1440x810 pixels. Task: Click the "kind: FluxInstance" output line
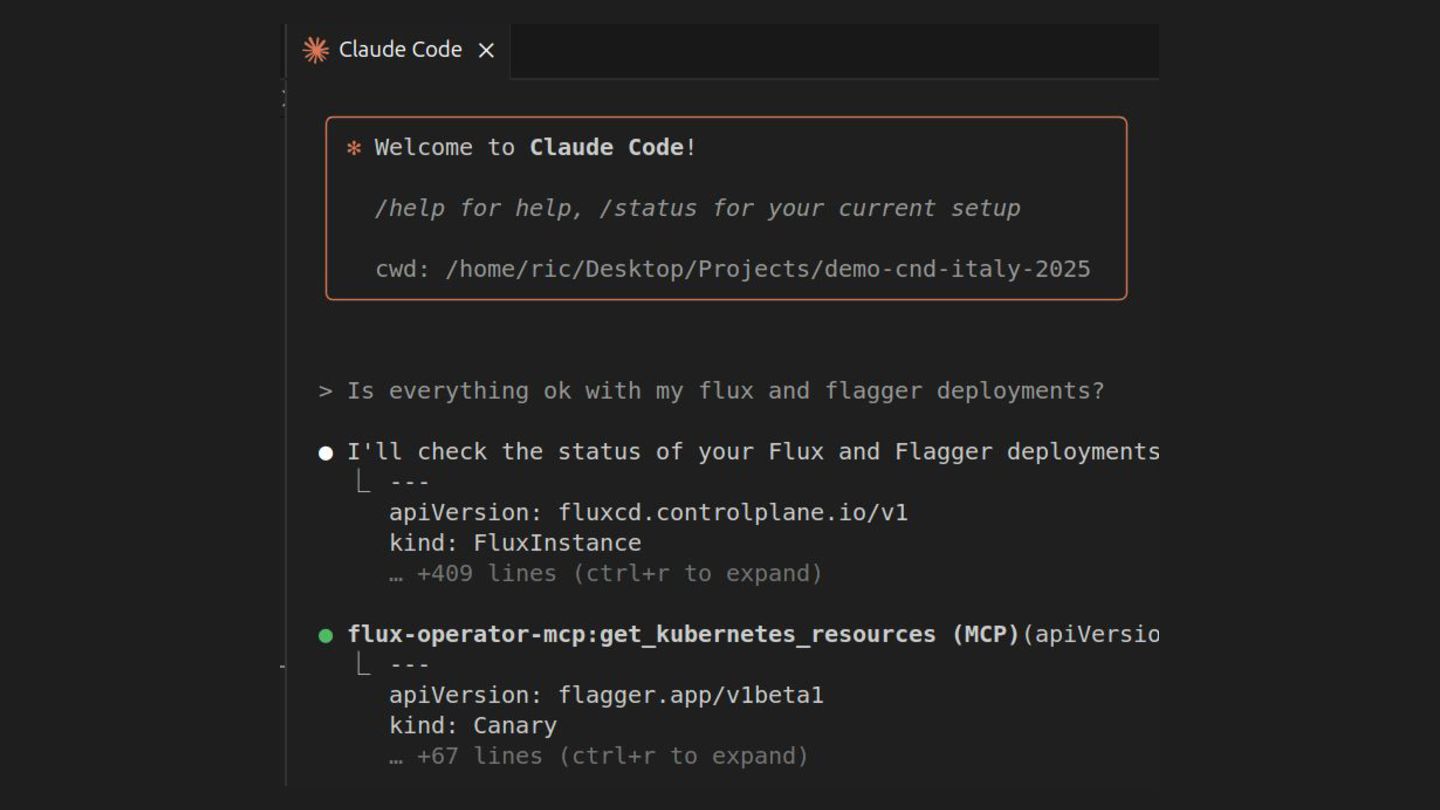[515, 543]
